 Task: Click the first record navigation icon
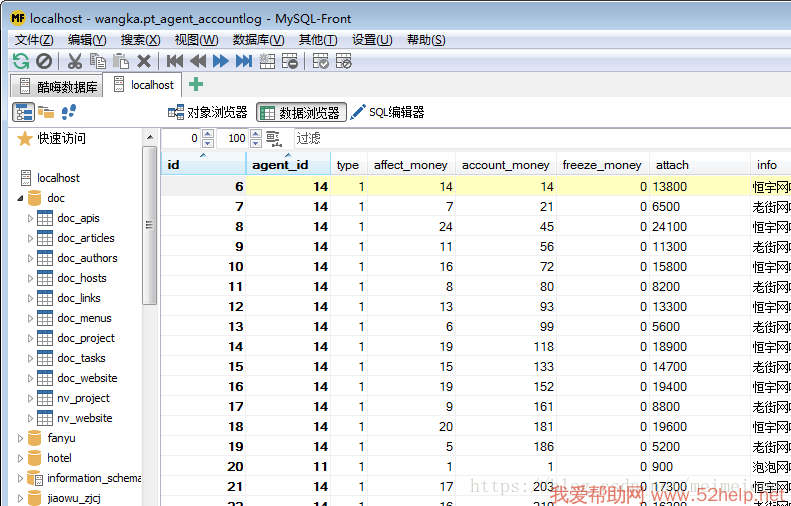pyautogui.click(x=175, y=61)
